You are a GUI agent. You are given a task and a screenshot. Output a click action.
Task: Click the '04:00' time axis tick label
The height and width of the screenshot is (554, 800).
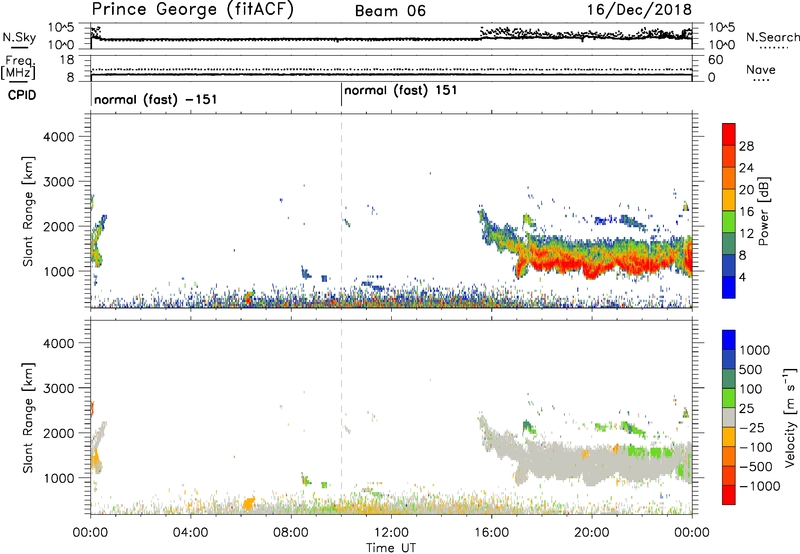click(x=190, y=533)
